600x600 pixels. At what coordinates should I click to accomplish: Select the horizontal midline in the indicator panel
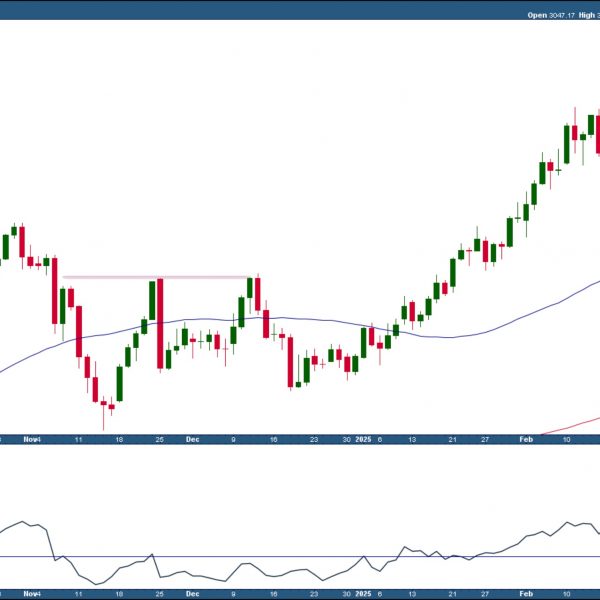300,556
